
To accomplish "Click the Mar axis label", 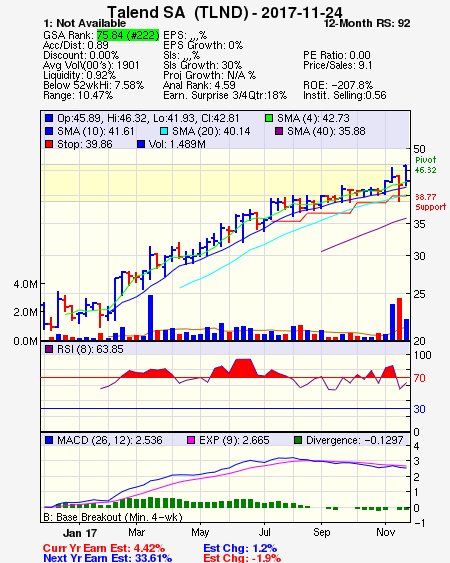I will (136, 532).
